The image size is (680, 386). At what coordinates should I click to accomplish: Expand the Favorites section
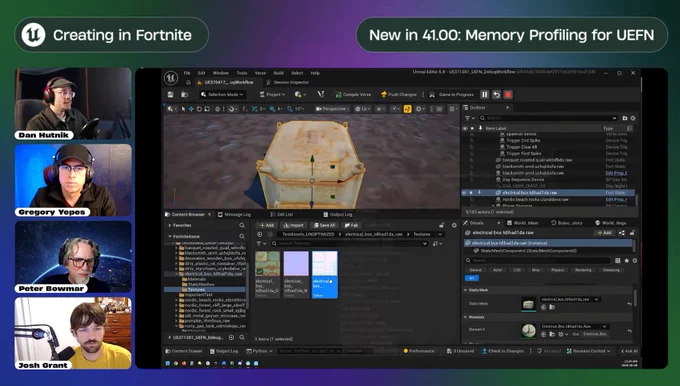pyautogui.click(x=170, y=226)
